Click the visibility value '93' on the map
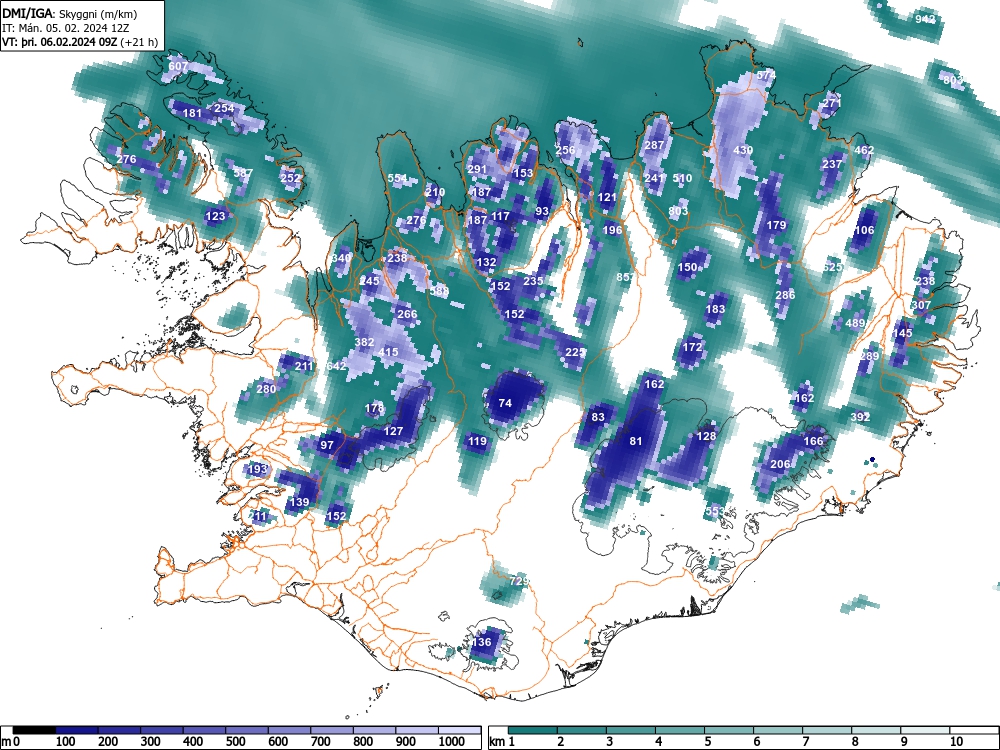The width and height of the screenshot is (1000, 750). pos(542,211)
